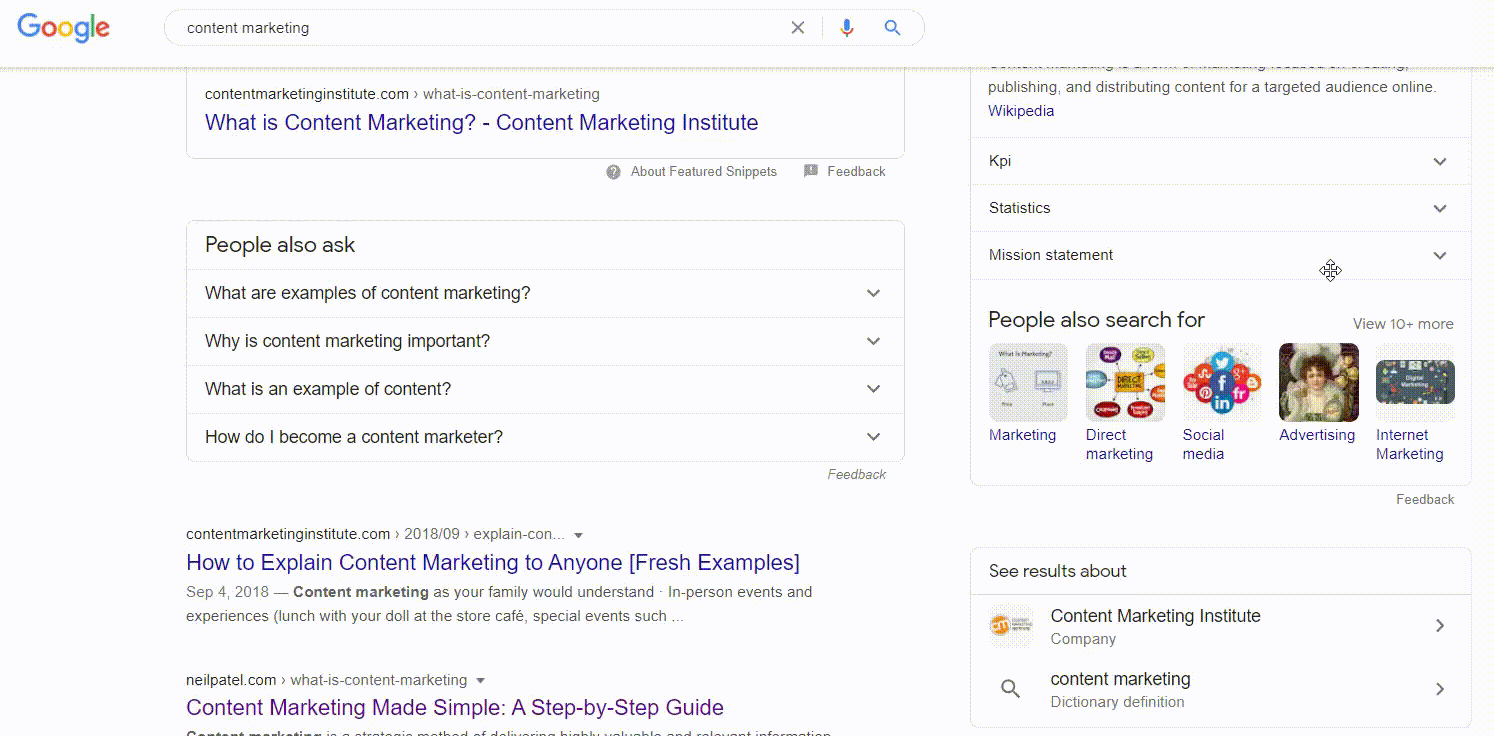Screen dimensions: 1494x736
Task: Clear the search query with X icon
Action: coord(798,28)
